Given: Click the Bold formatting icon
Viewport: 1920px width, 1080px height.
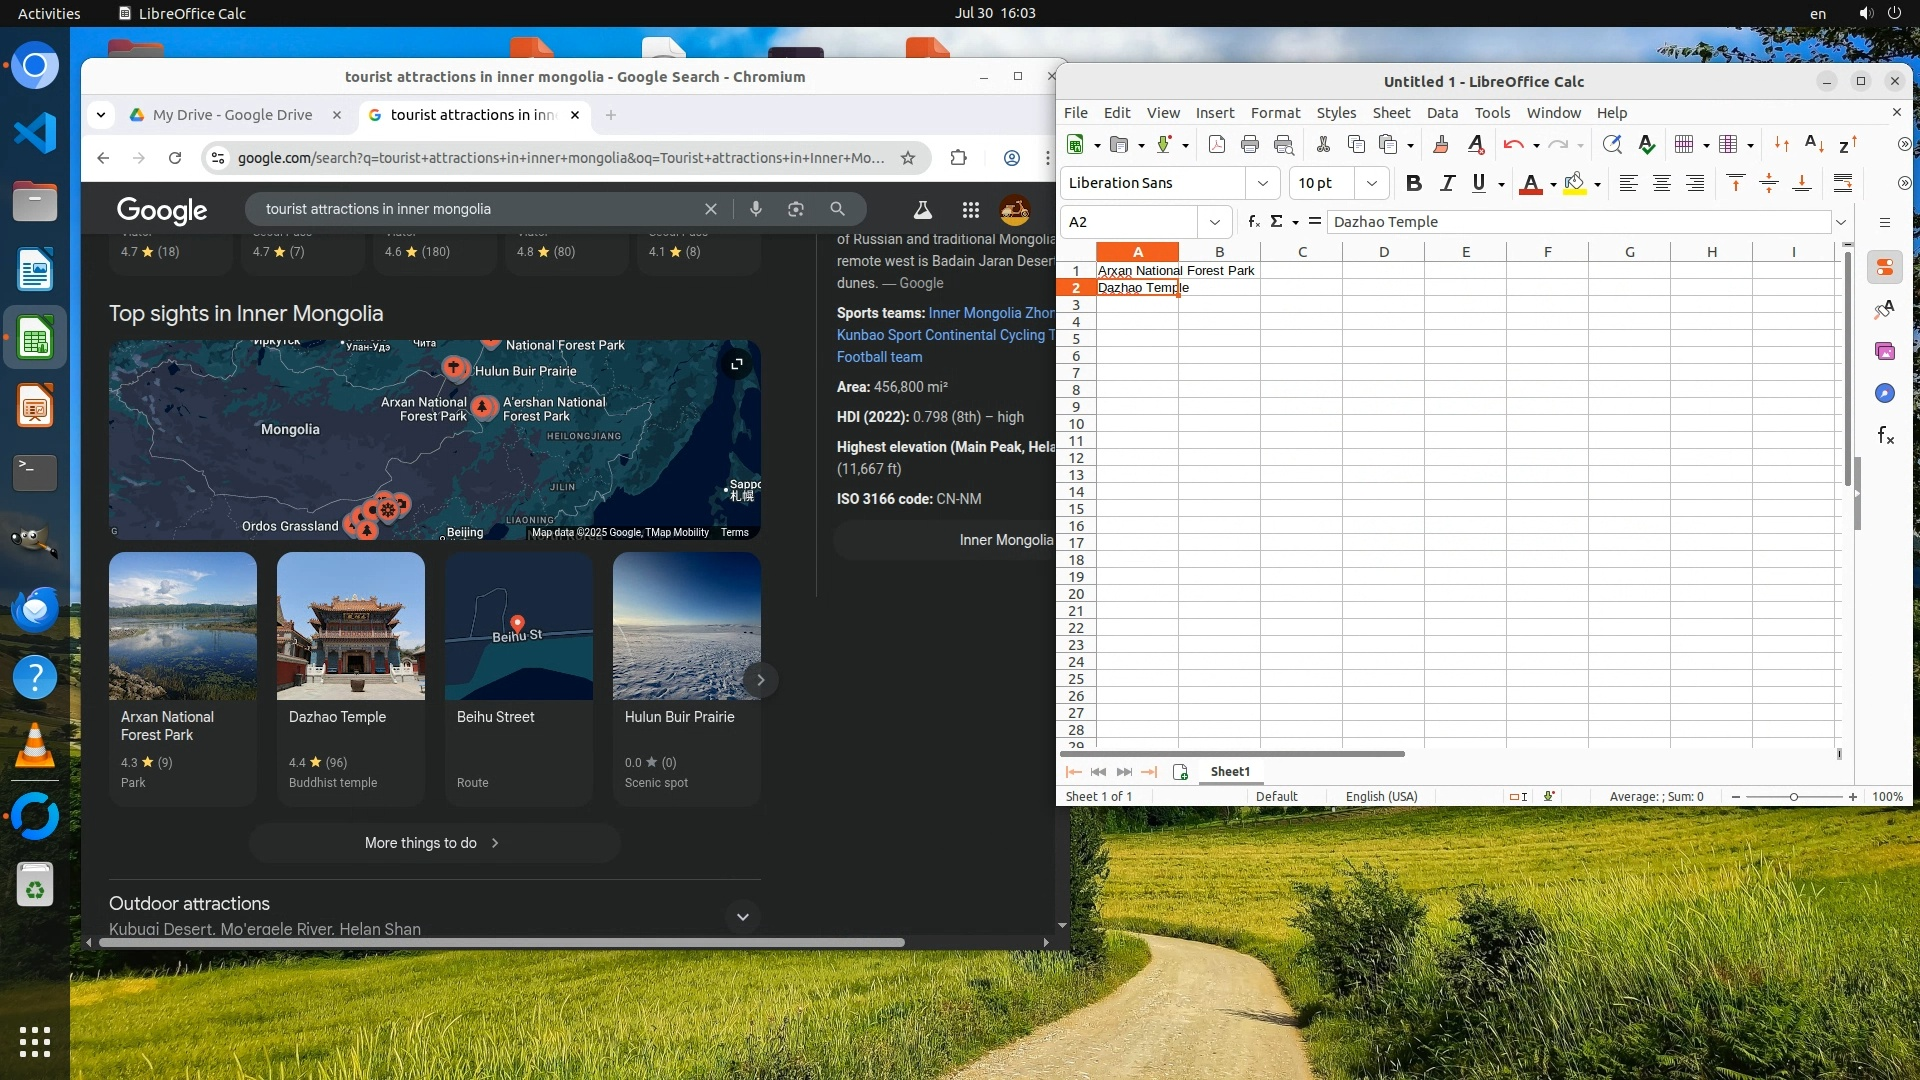Looking at the screenshot, I should (x=1413, y=183).
